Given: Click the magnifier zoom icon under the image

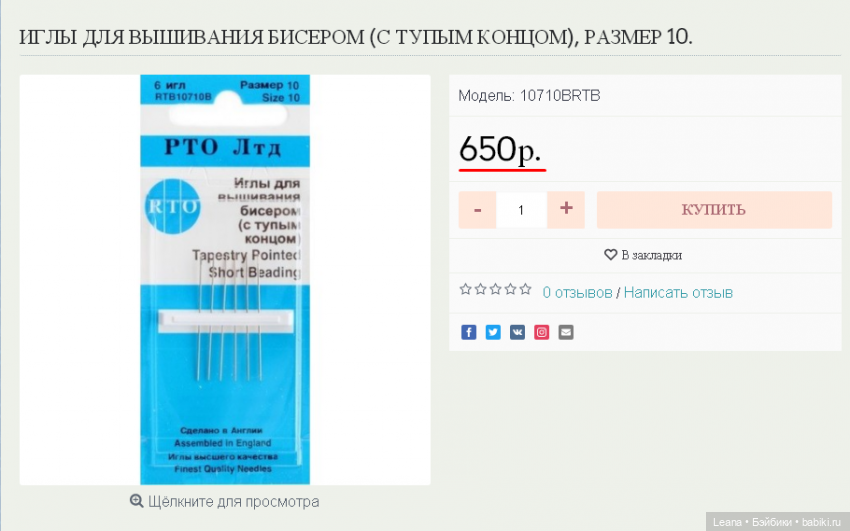Looking at the screenshot, I should pyautogui.click(x=137, y=501).
